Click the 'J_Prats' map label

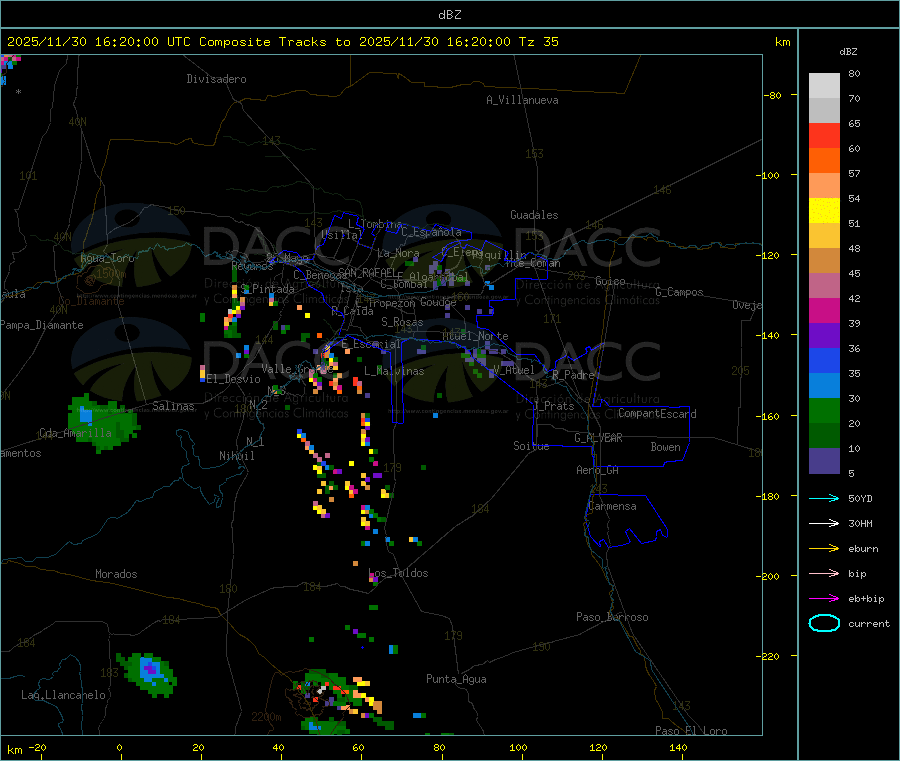coord(554,405)
